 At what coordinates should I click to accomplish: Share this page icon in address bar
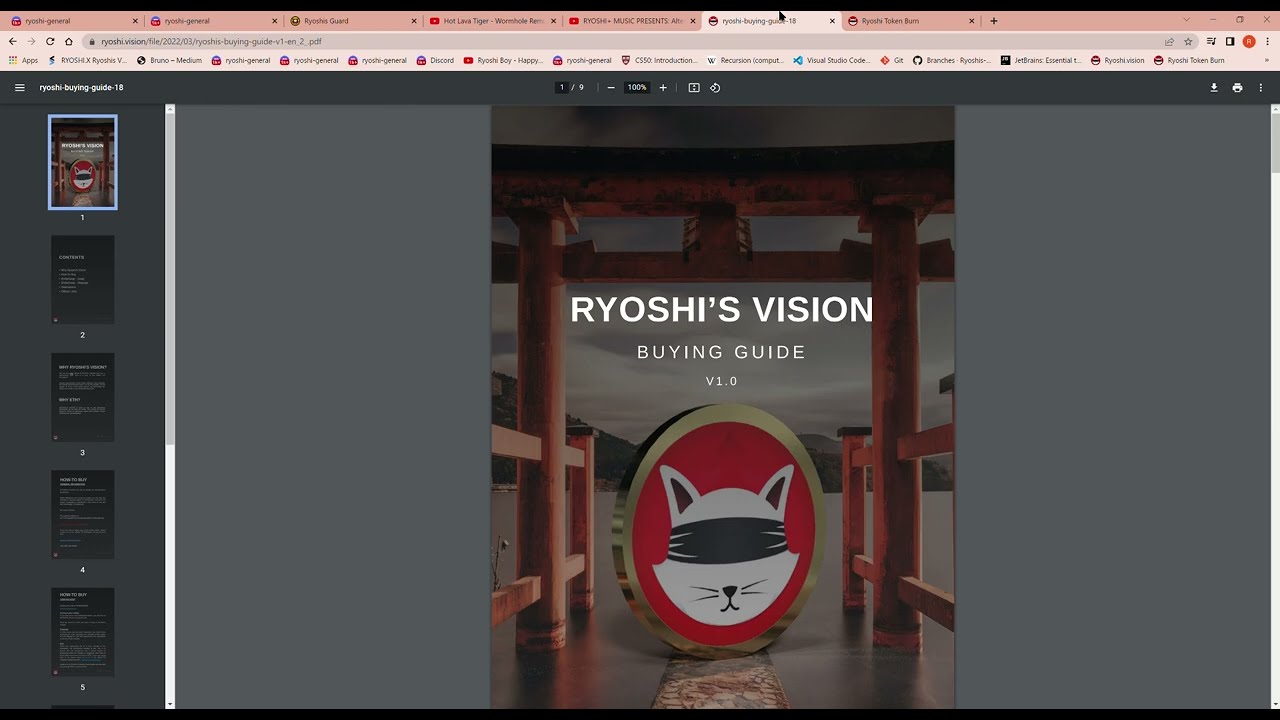pos(1169,41)
